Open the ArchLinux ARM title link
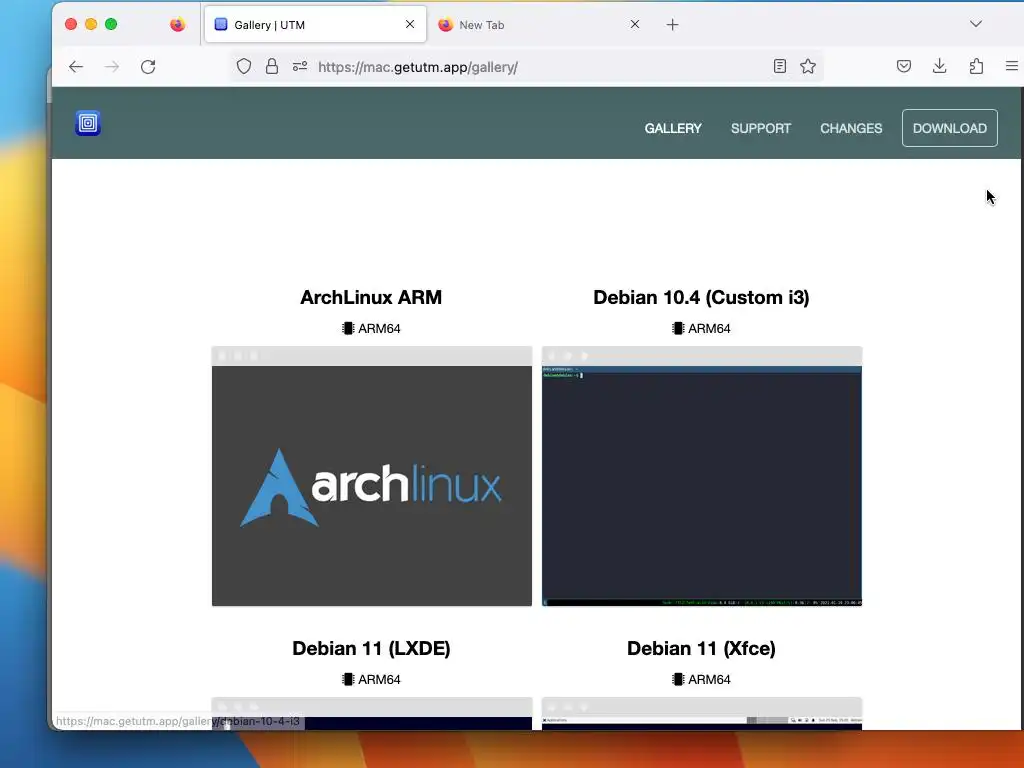Screen dimensions: 1024x768 pos(371,297)
